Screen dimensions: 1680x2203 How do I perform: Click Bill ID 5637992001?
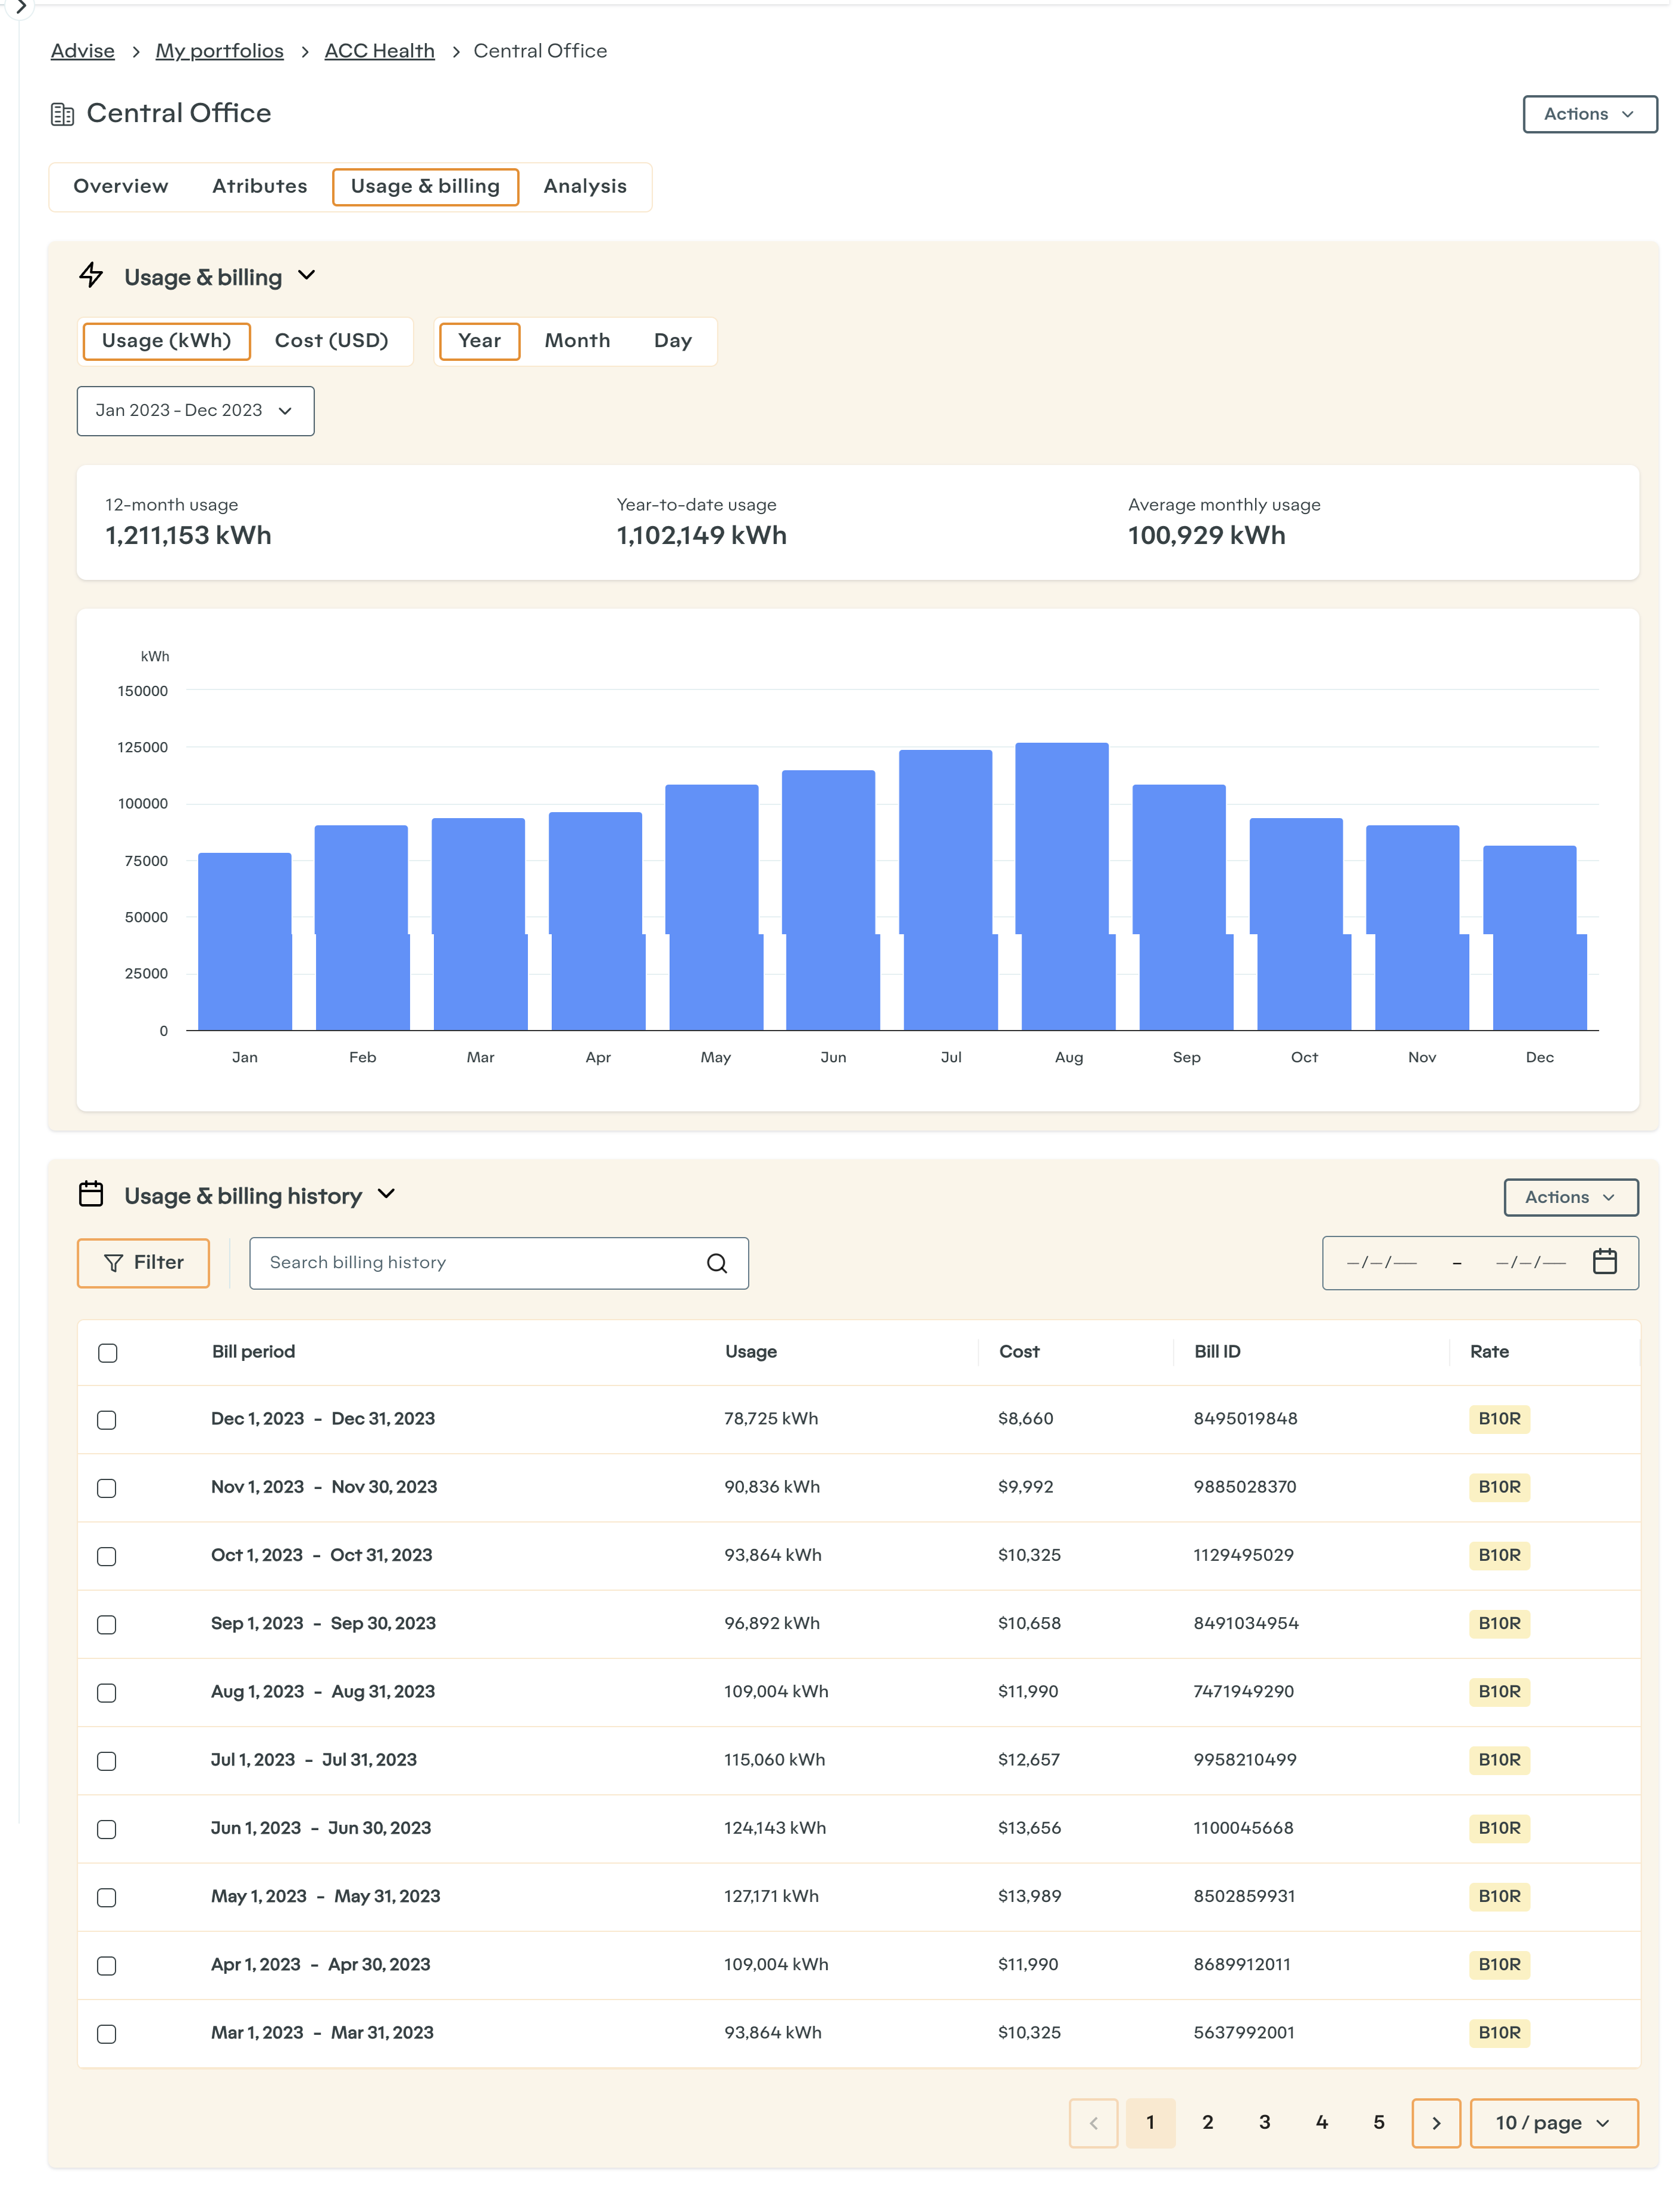coord(1243,2033)
